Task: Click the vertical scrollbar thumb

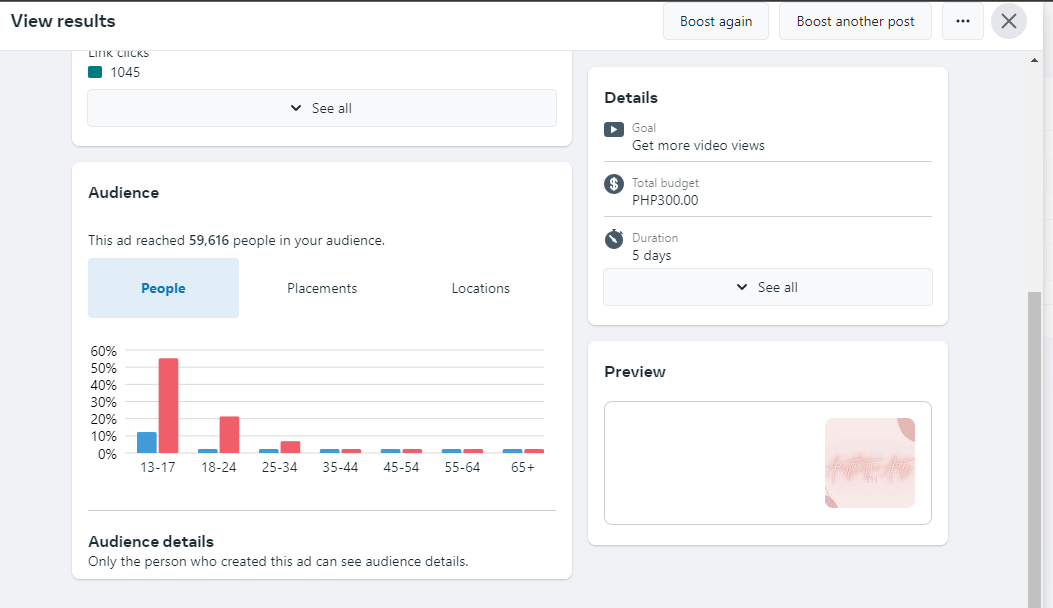Action: 1034,449
